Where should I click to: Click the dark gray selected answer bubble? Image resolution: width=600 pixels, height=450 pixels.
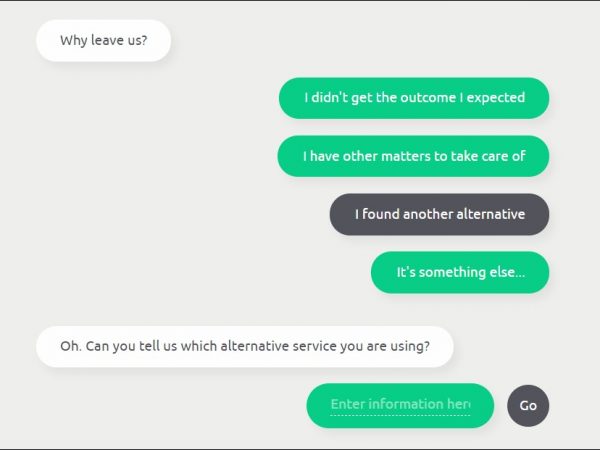pos(439,214)
